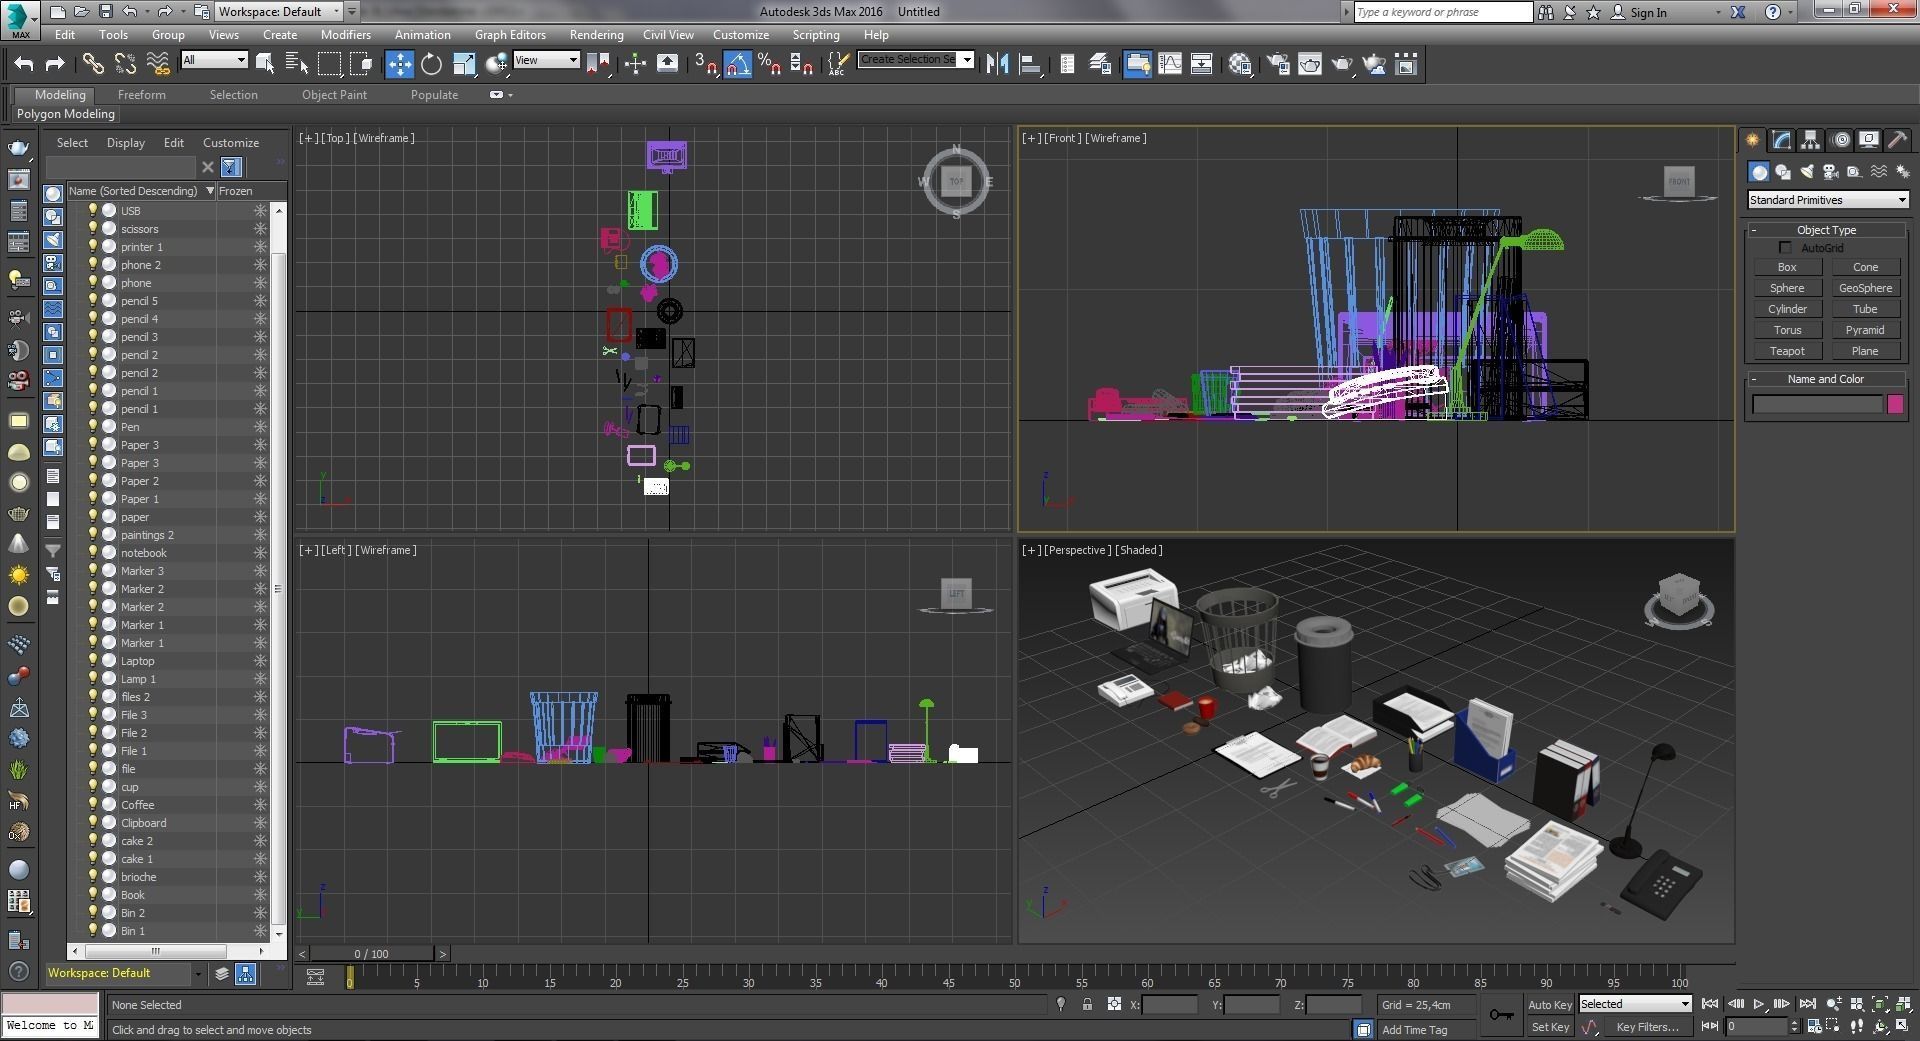
Task: Click the Scene Explorer search field
Action: tap(120, 167)
